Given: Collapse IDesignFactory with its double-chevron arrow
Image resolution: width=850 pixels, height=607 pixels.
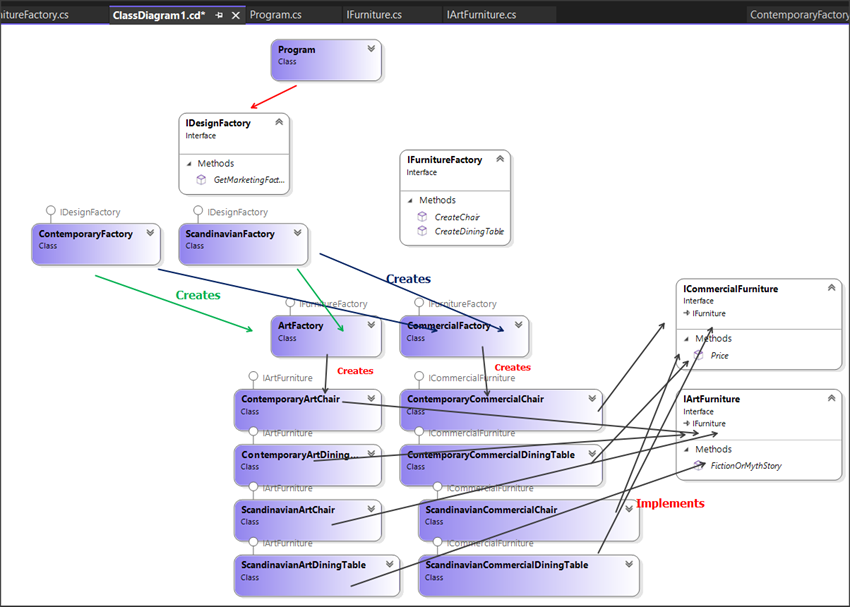Looking at the screenshot, I should (281, 121).
